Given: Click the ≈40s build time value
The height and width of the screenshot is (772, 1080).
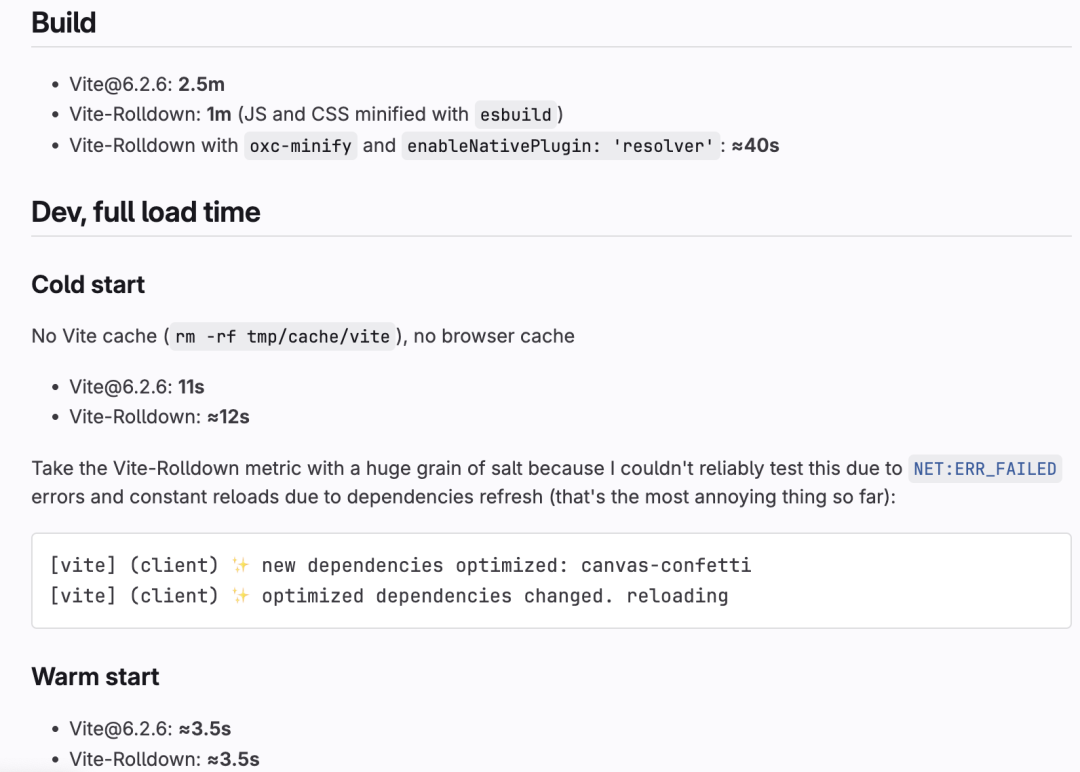Looking at the screenshot, I should (756, 146).
